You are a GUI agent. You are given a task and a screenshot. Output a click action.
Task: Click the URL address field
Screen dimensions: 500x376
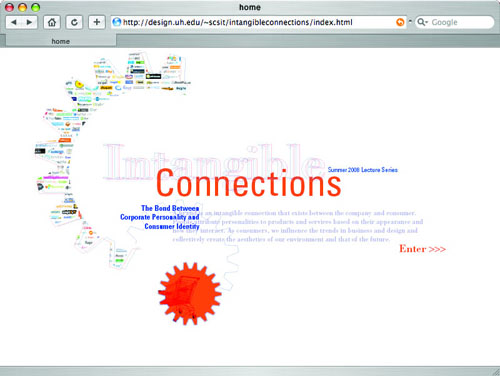pyautogui.click(x=258, y=22)
